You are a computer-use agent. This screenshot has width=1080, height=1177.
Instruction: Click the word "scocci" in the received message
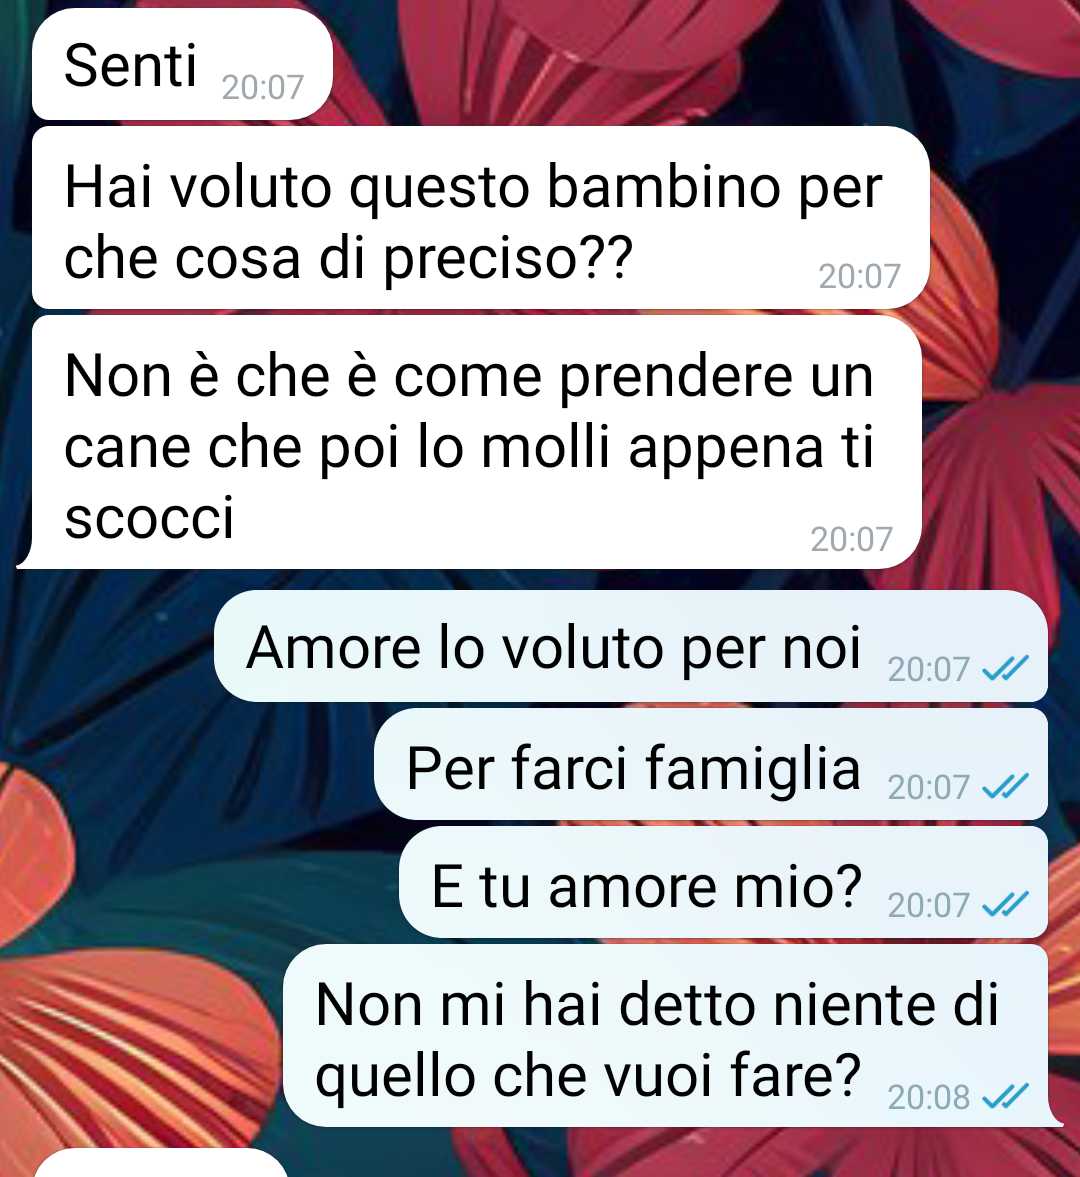(149, 518)
